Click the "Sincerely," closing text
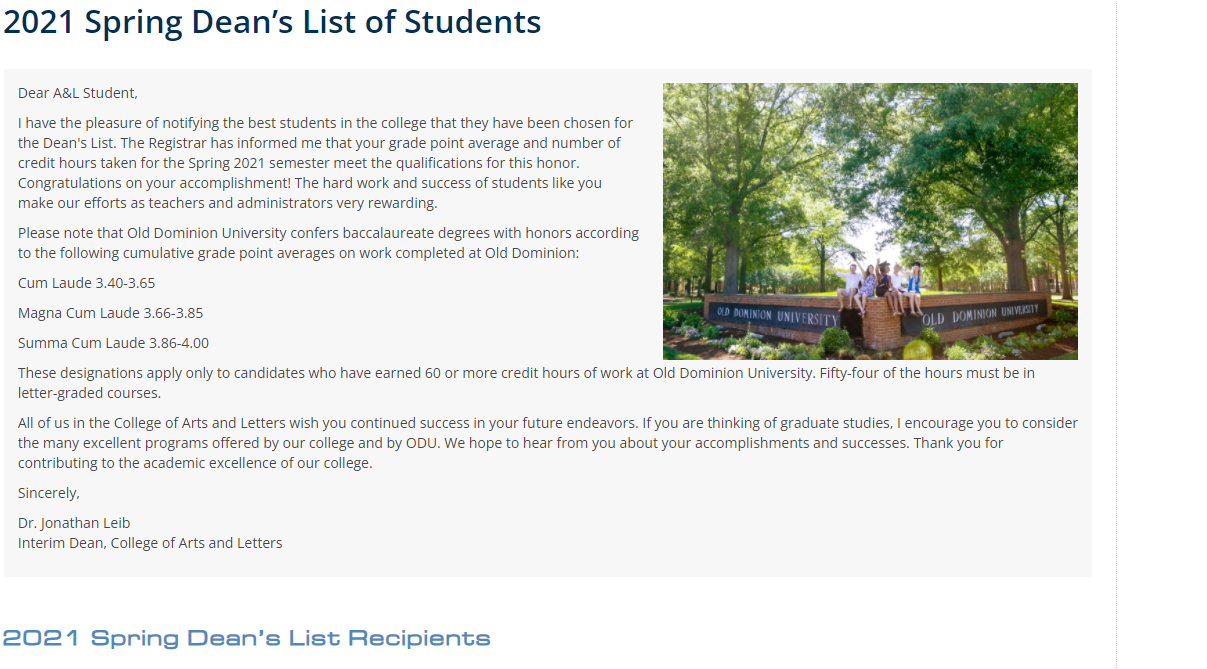 [49, 493]
